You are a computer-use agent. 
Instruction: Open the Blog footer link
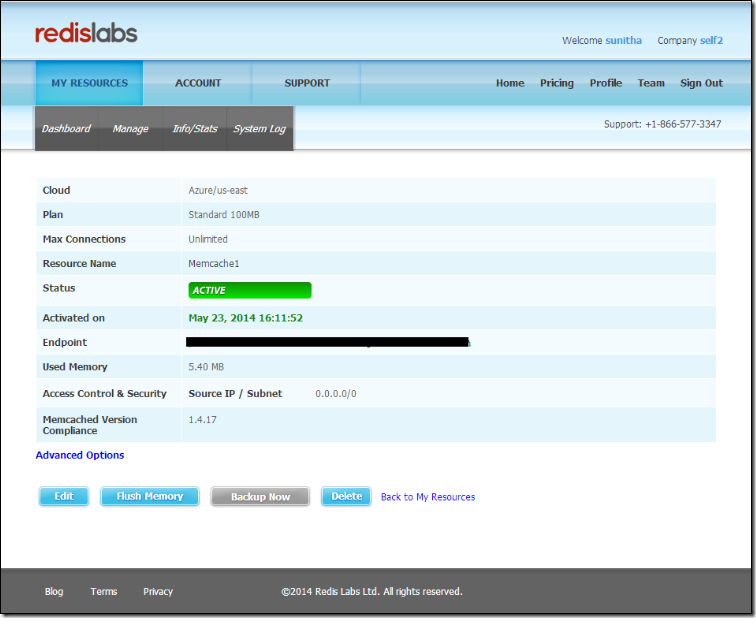coord(54,591)
